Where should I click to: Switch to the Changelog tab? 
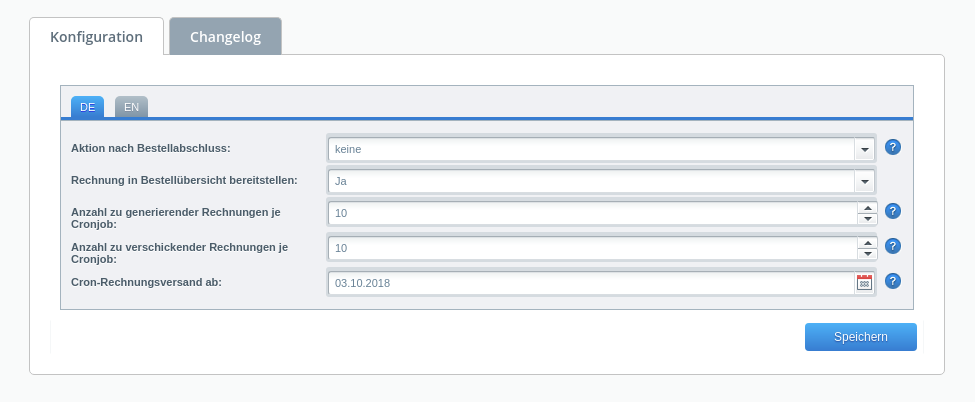[225, 37]
